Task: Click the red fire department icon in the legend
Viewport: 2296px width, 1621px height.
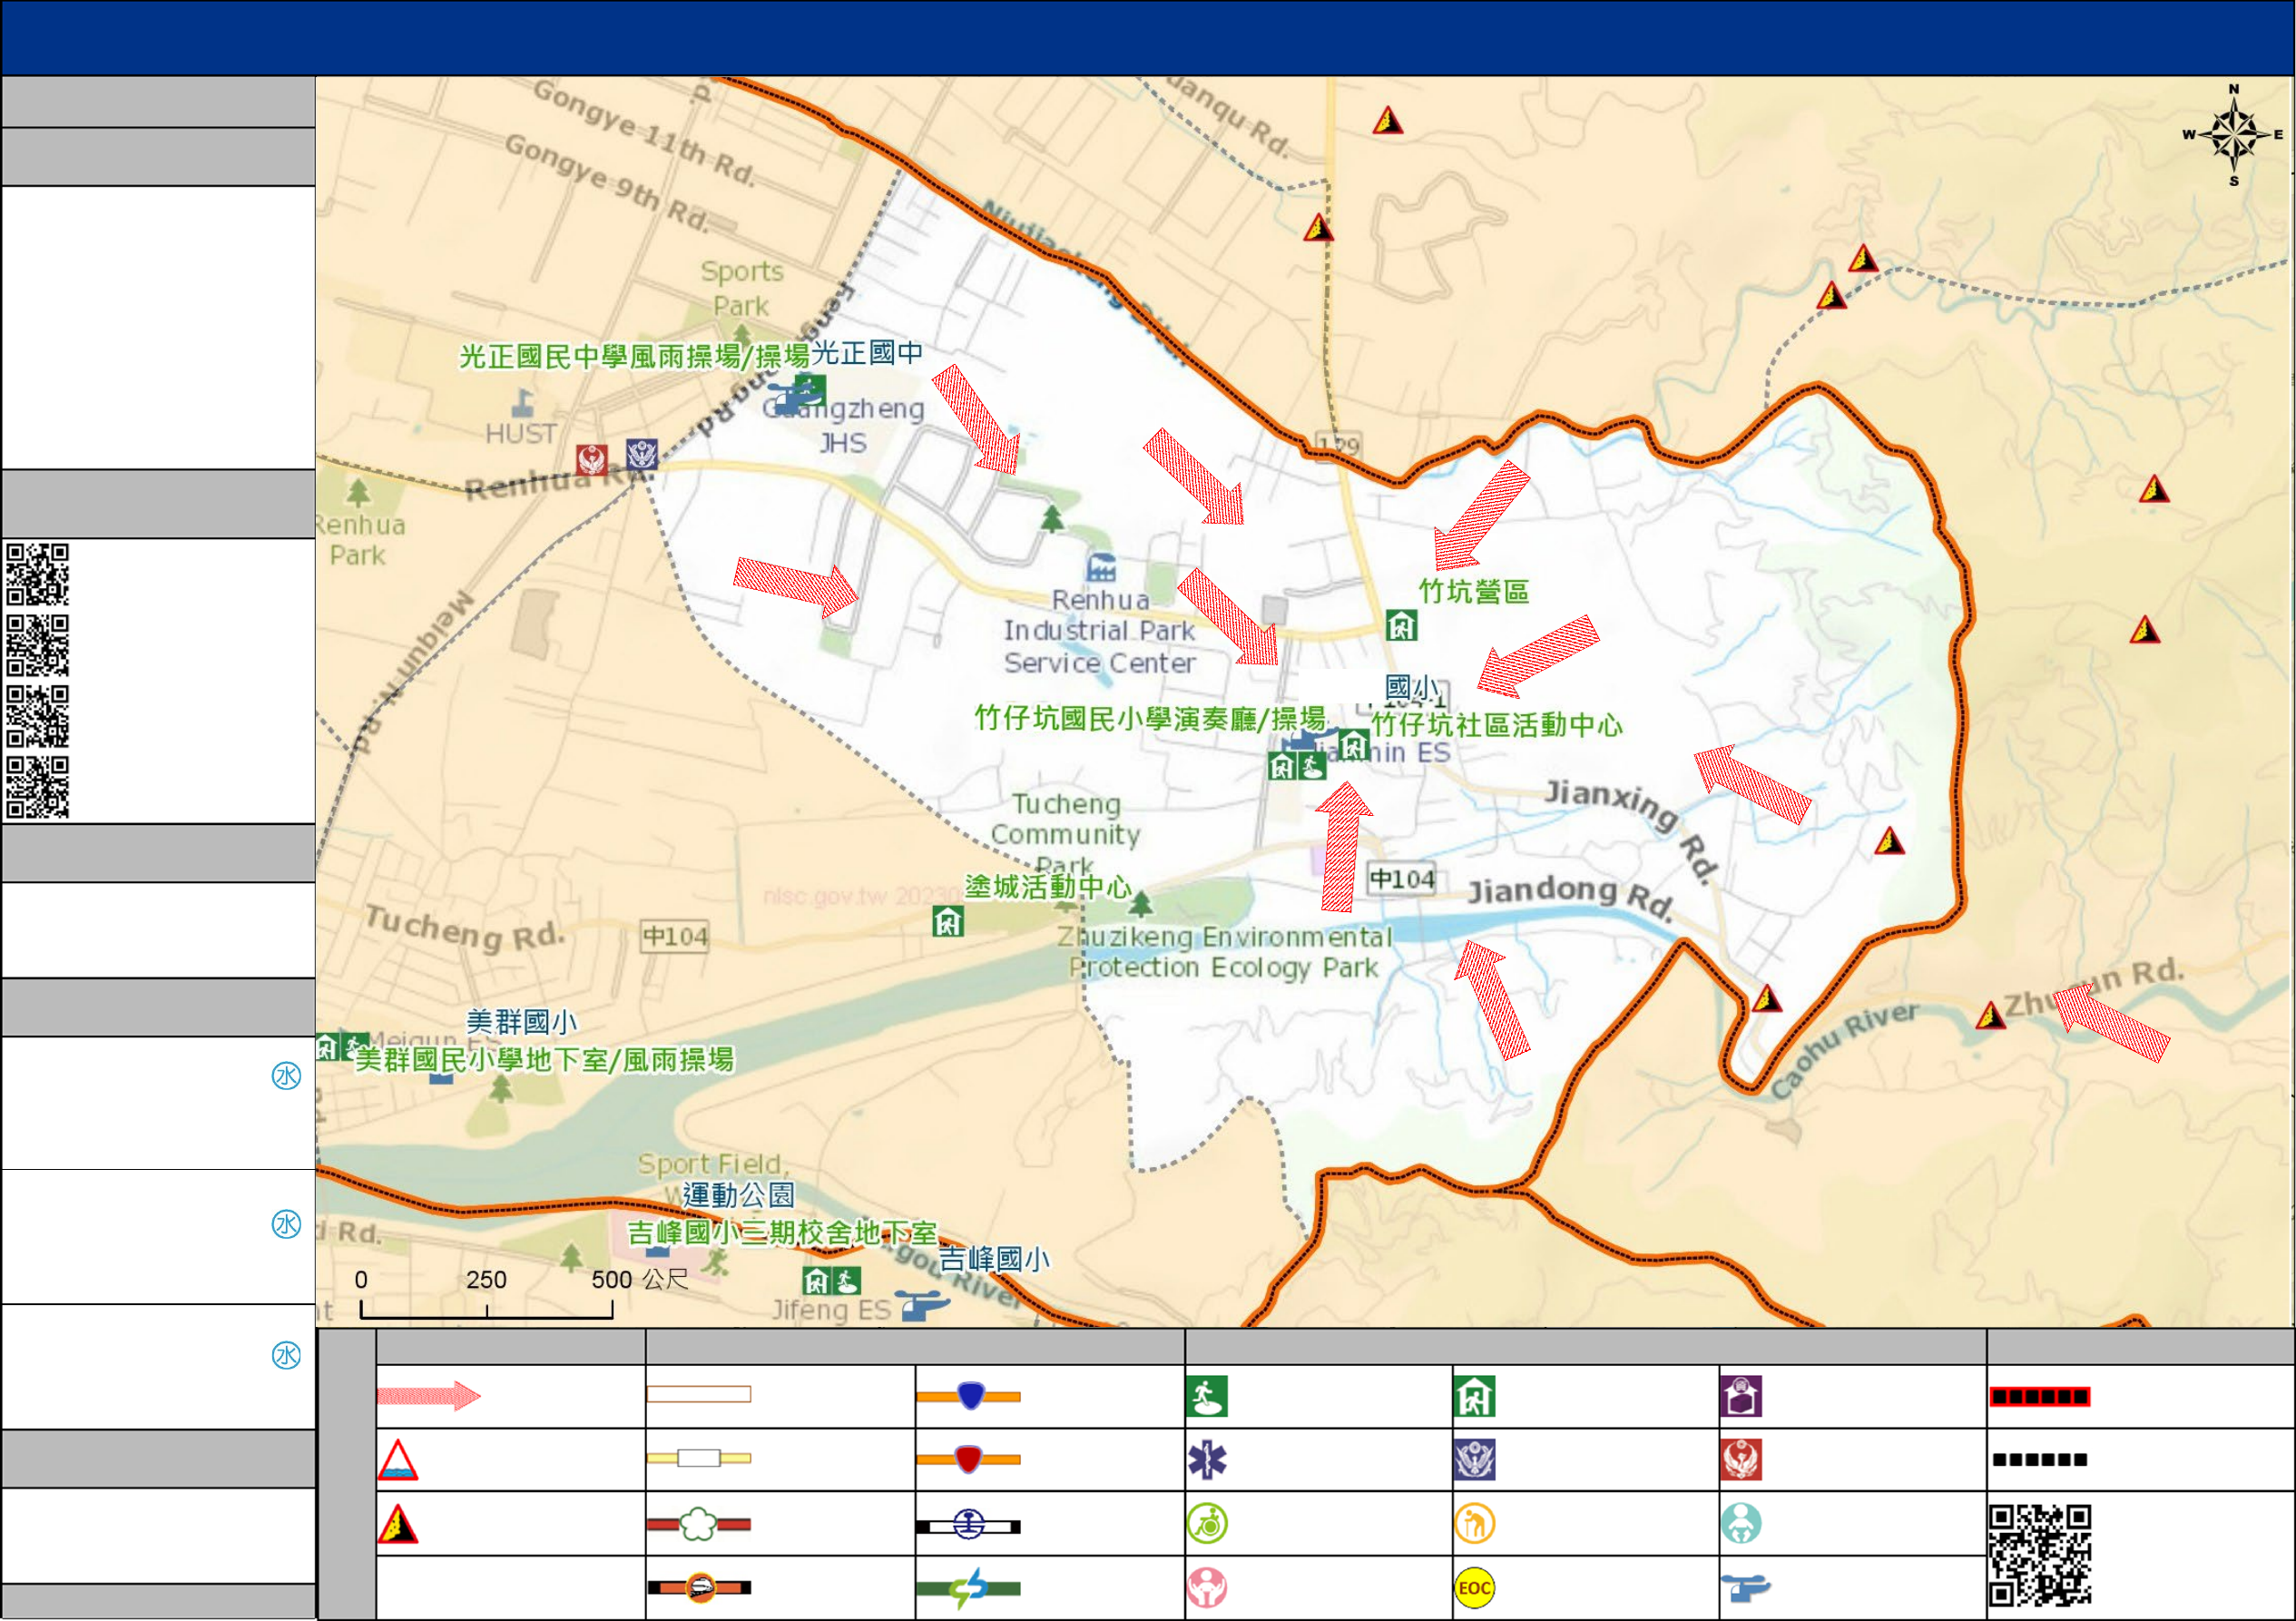Action: [1741, 1460]
